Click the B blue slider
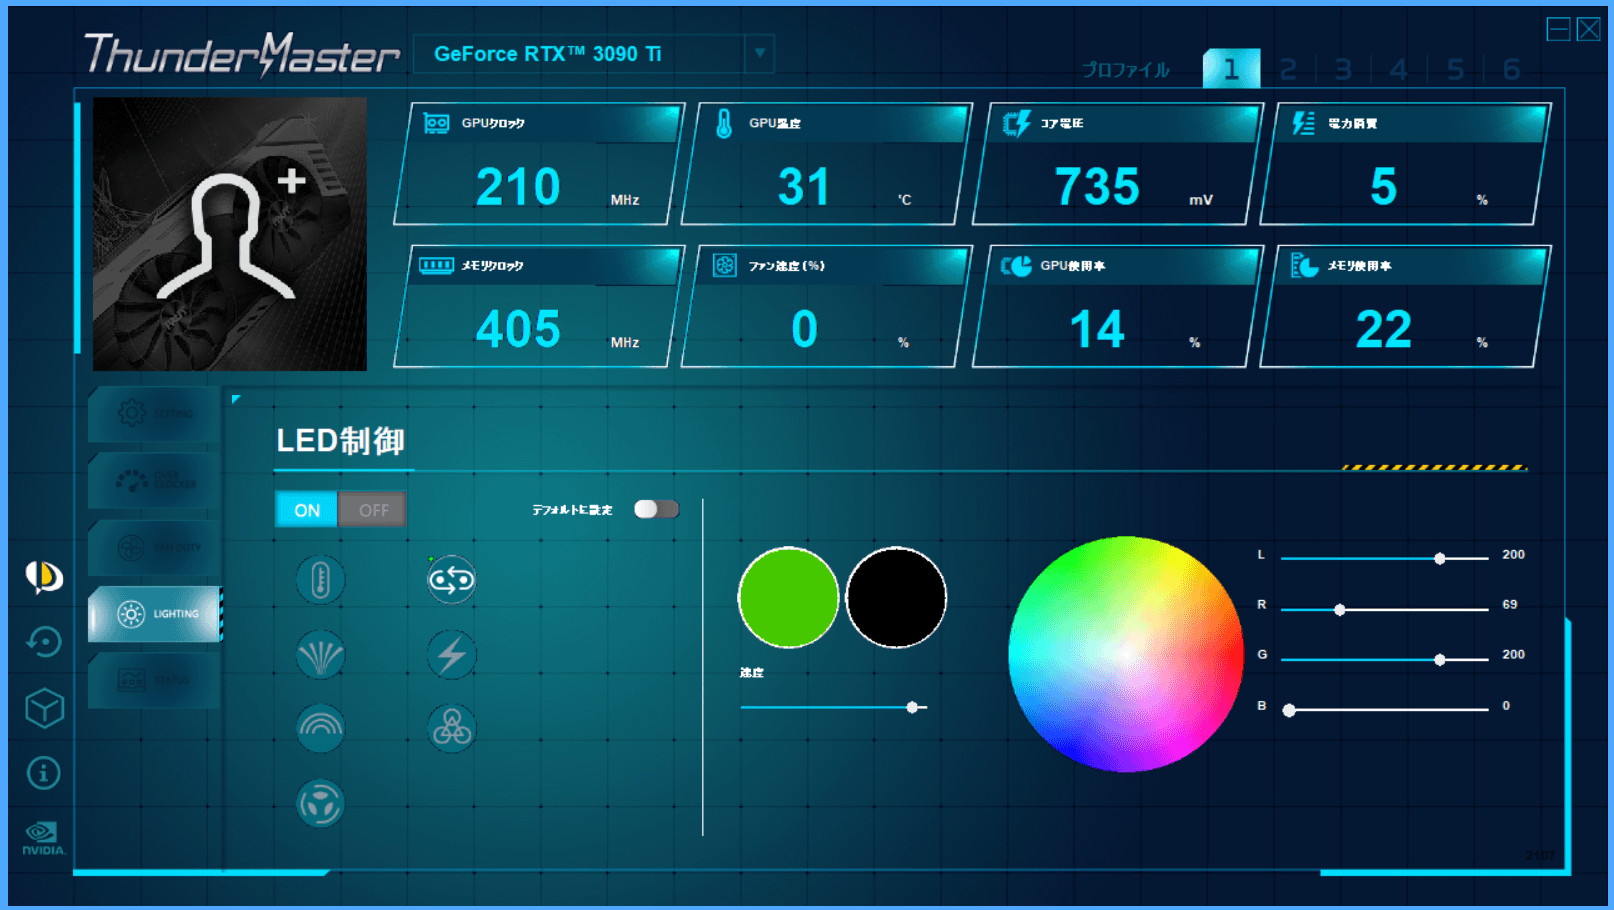Viewport: 1614px width, 910px height. point(1385,710)
